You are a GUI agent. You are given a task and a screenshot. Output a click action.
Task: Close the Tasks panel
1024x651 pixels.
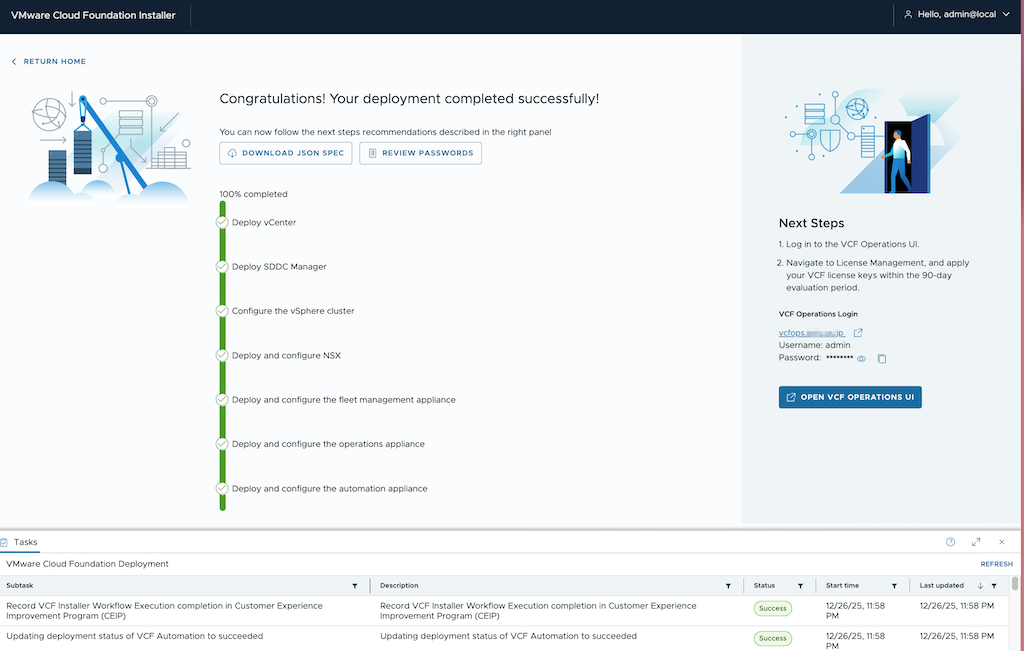1002,542
